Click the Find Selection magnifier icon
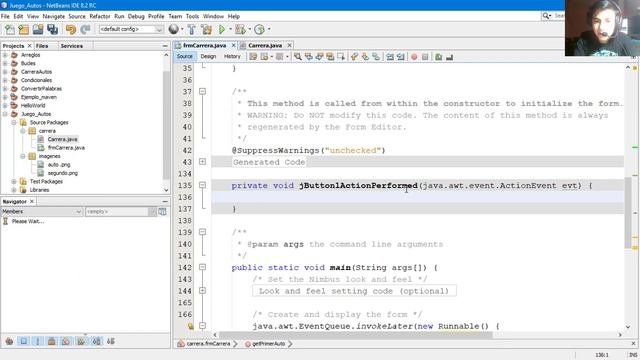Screen dimensions: 640x360 pyautogui.click(x=298, y=57)
